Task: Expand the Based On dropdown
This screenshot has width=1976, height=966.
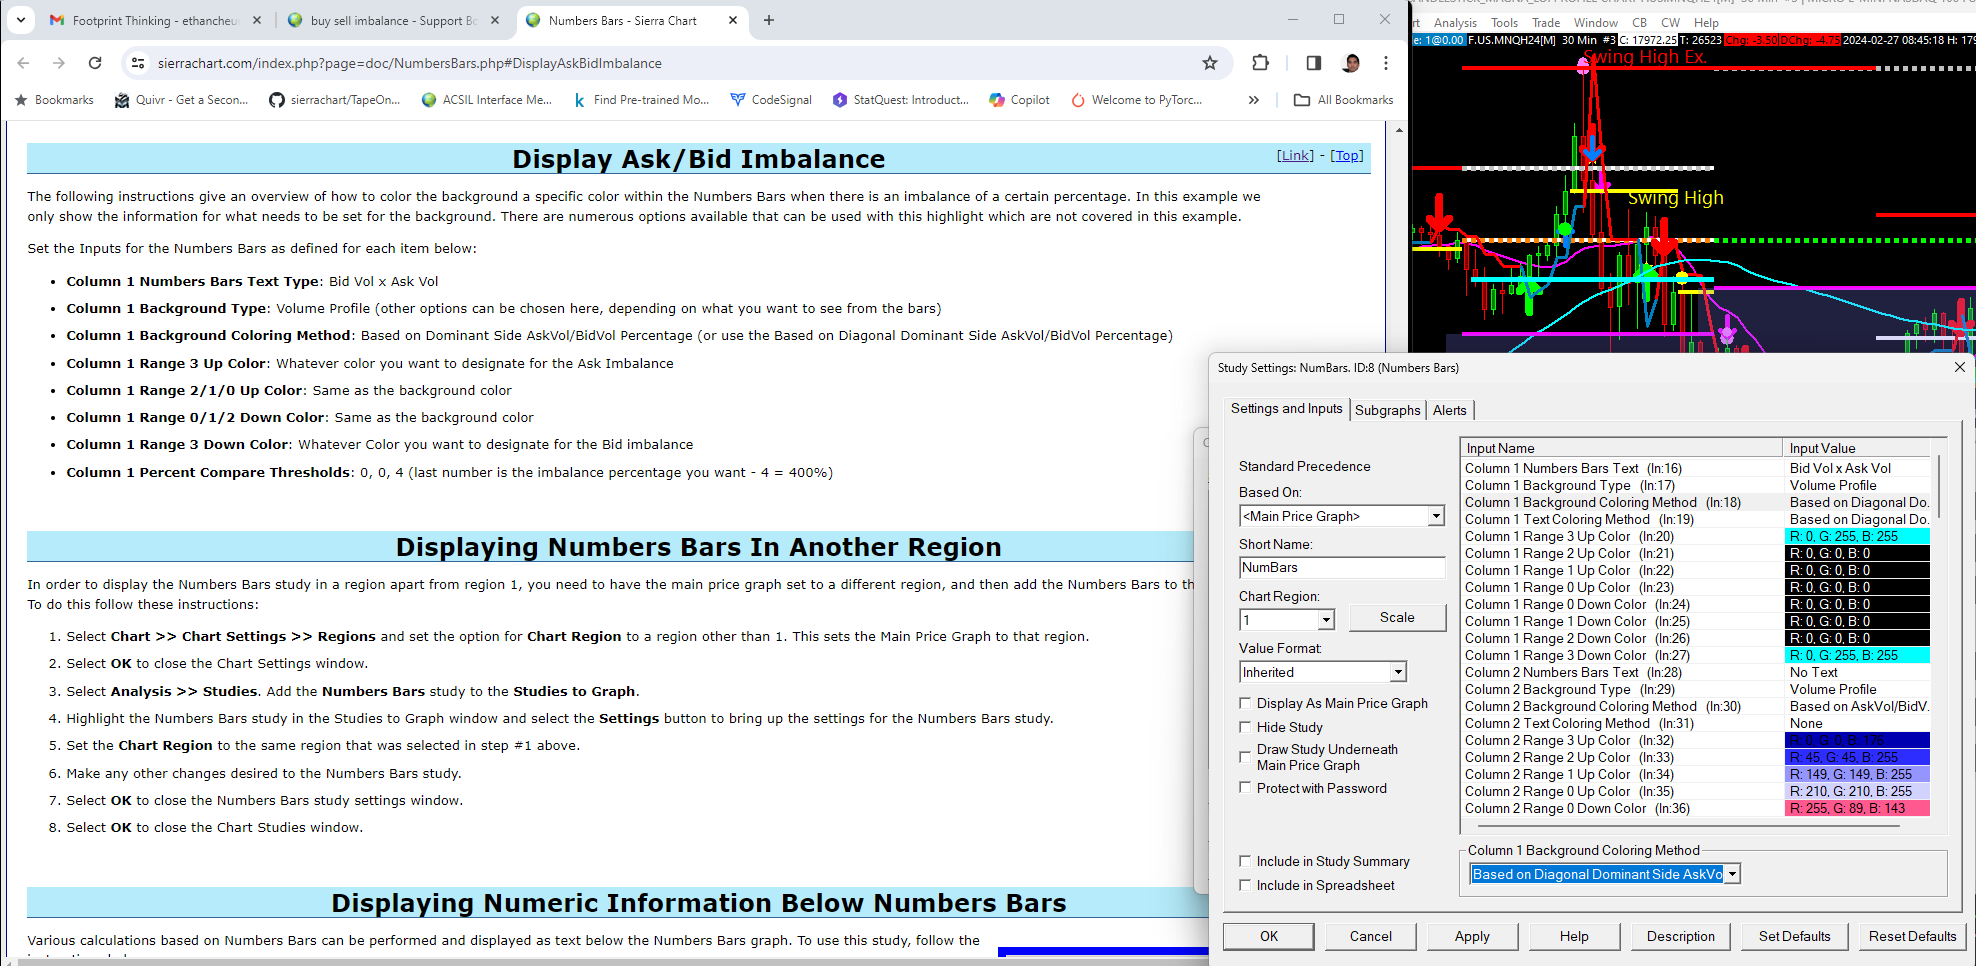Action: (1436, 516)
